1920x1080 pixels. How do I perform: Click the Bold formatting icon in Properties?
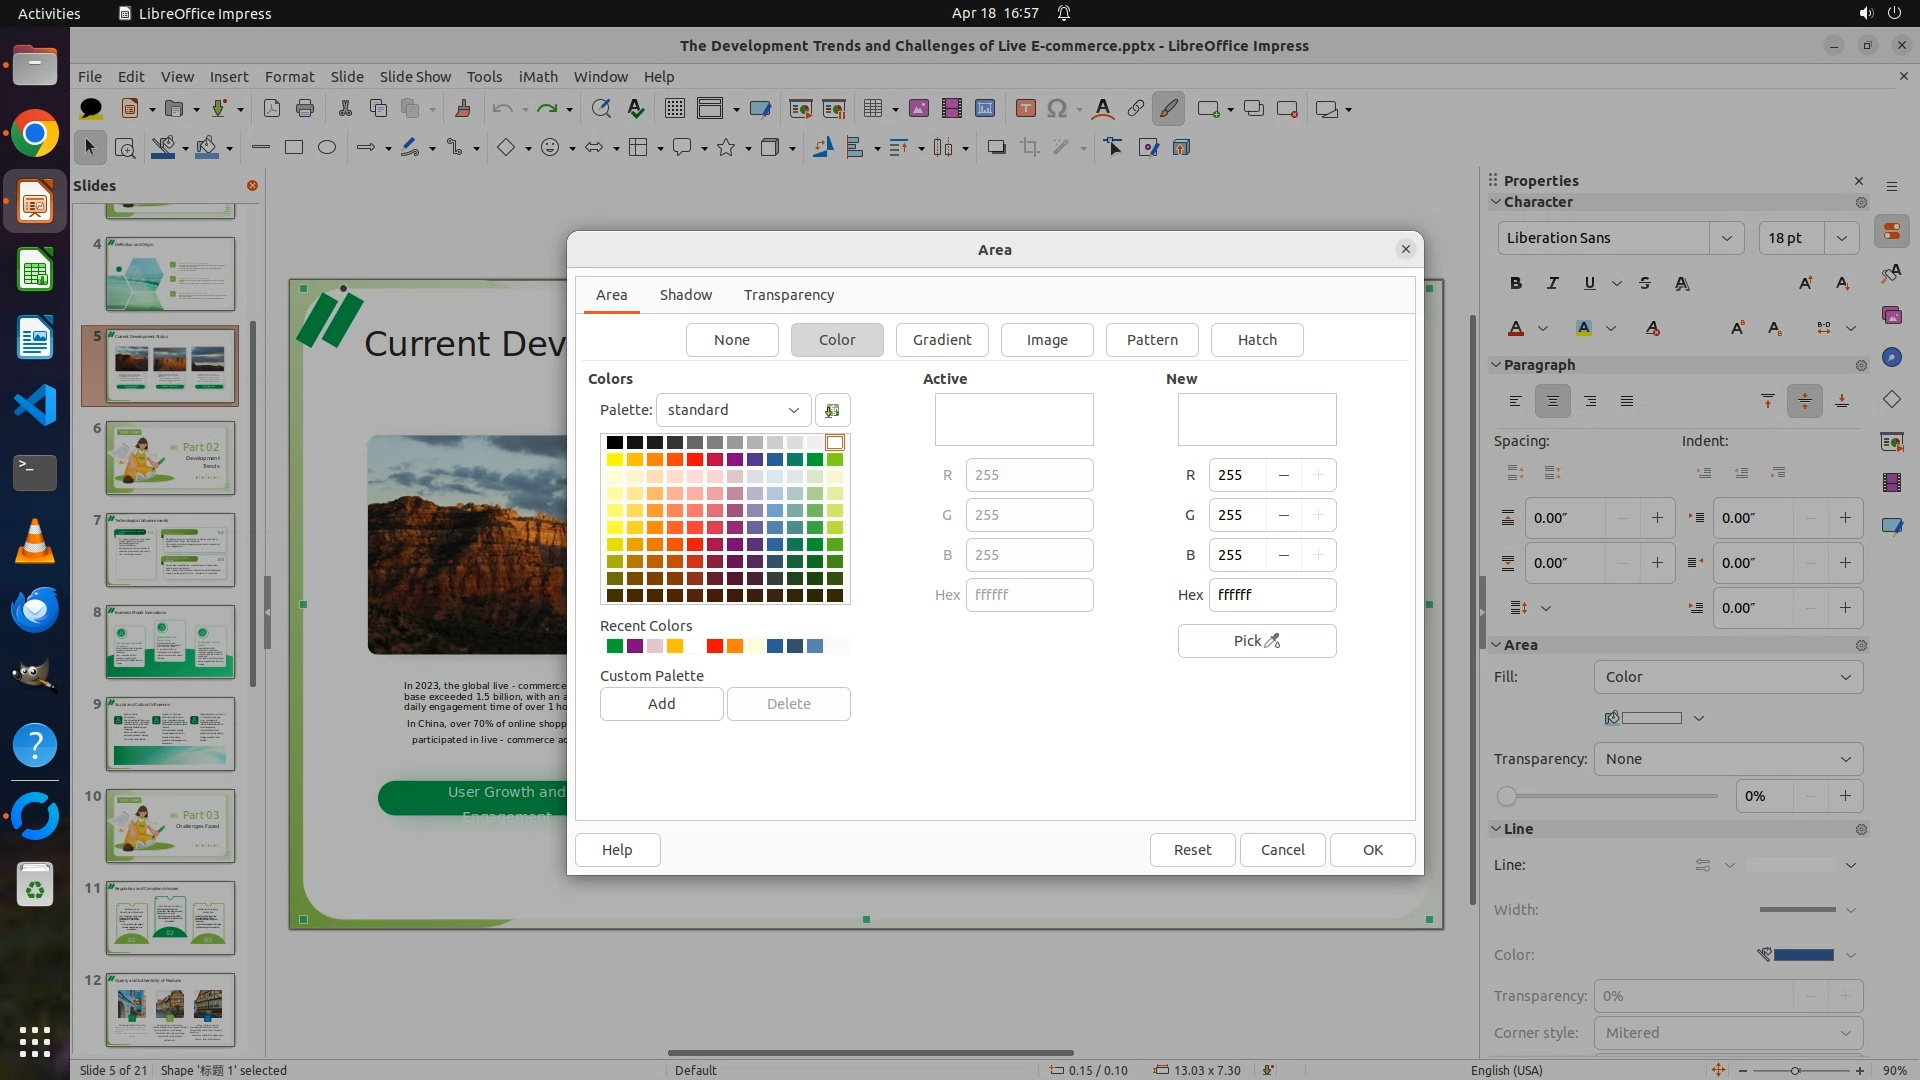(1516, 283)
